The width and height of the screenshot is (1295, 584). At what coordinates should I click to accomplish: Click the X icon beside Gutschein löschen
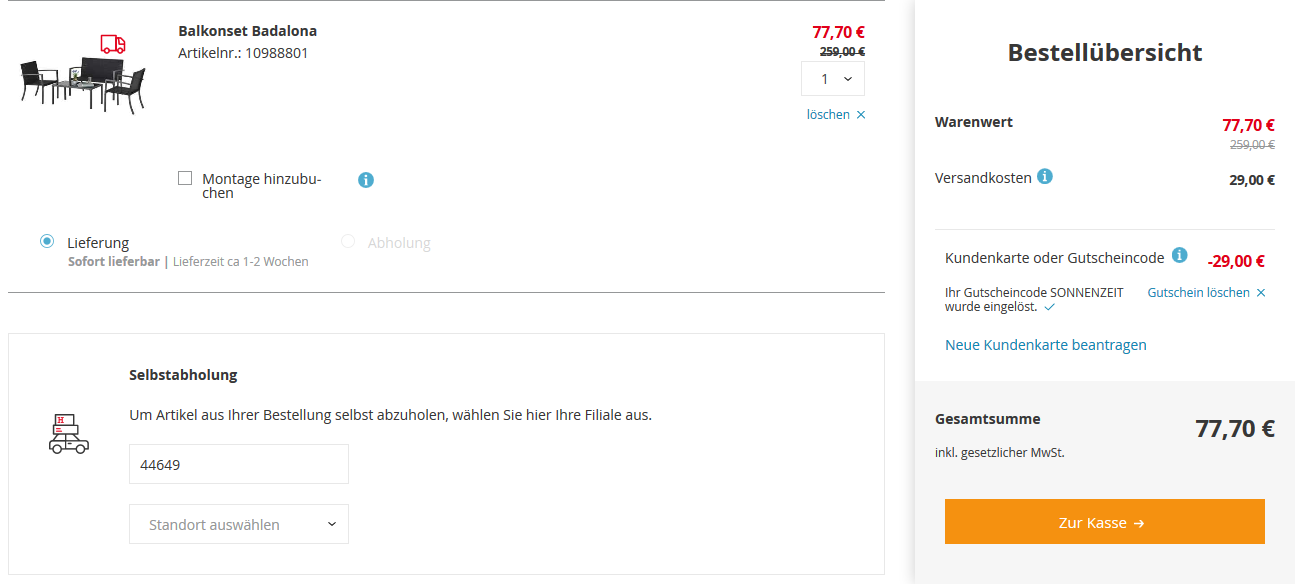pos(1261,293)
